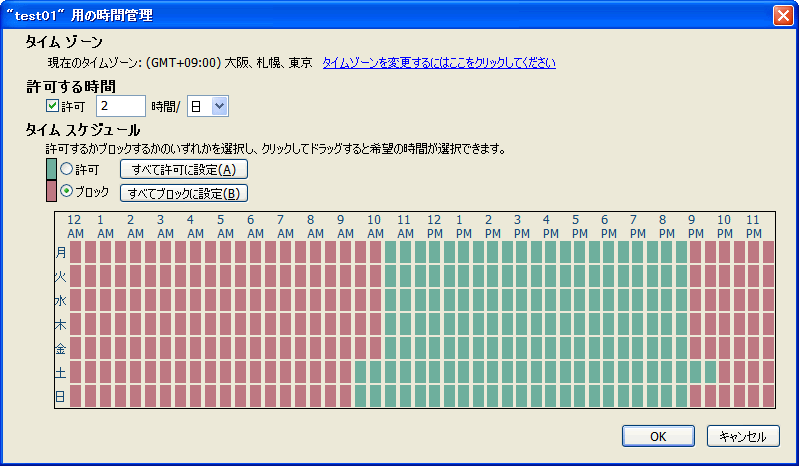Select the ブロック radio button
Screen dimensions: 799x466
66,191
